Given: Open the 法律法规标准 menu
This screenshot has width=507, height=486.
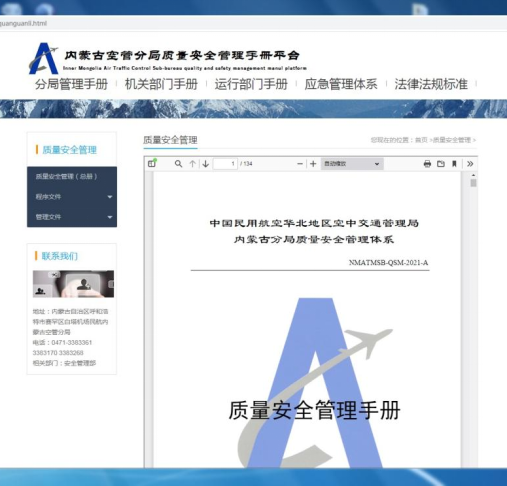Looking at the screenshot, I should [431, 84].
